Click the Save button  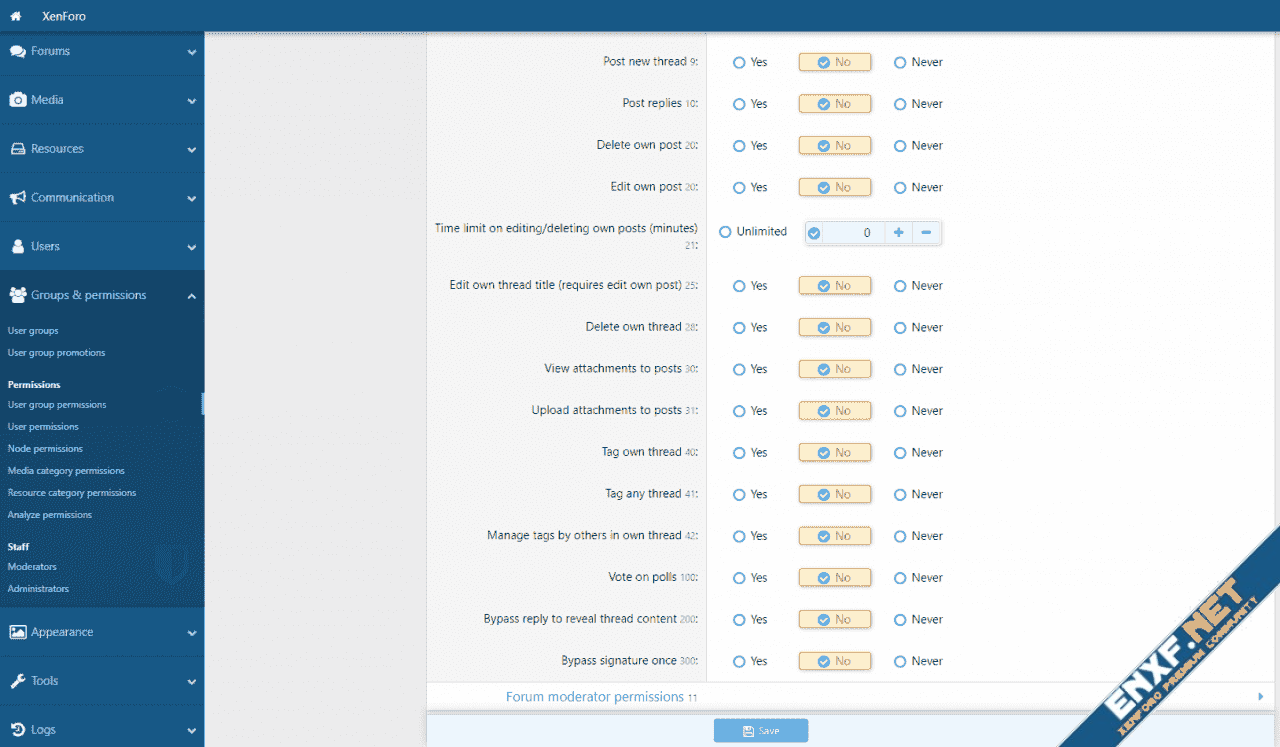(x=760, y=731)
